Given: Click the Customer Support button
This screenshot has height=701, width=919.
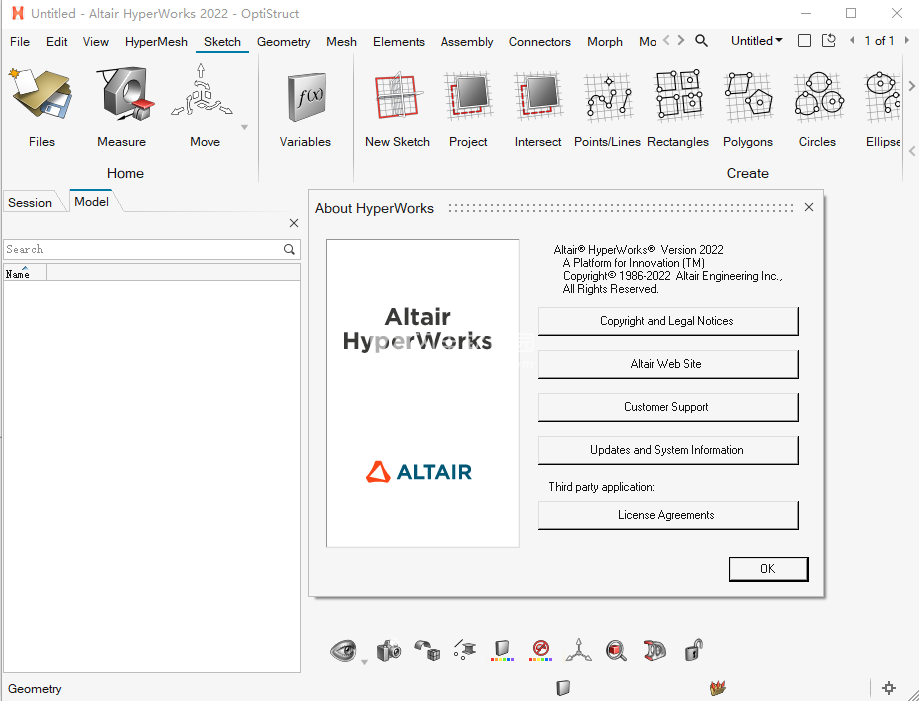Looking at the screenshot, I should click(x=667, y=407).
